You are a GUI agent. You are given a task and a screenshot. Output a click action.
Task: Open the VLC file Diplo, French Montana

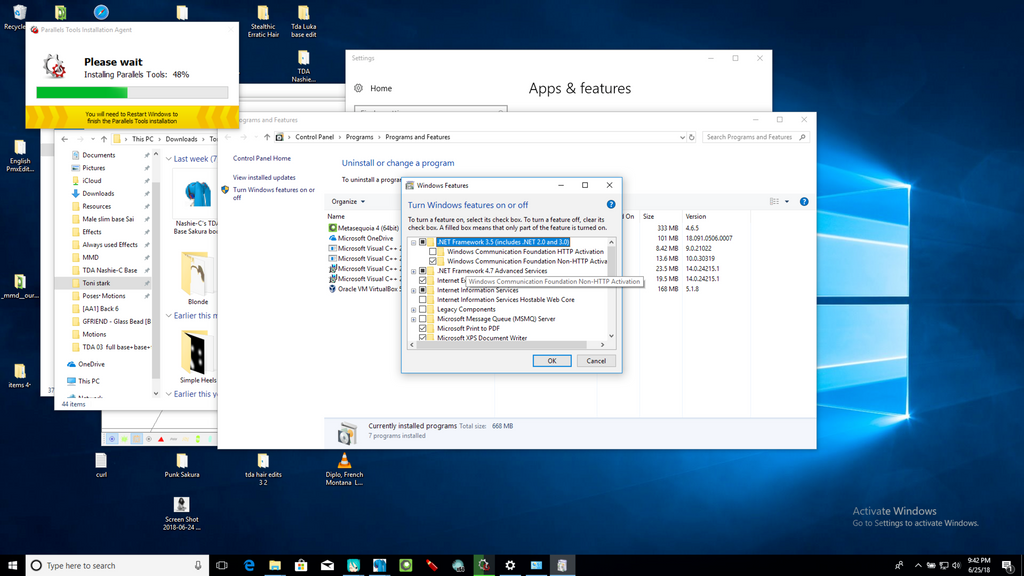(344, 470)
